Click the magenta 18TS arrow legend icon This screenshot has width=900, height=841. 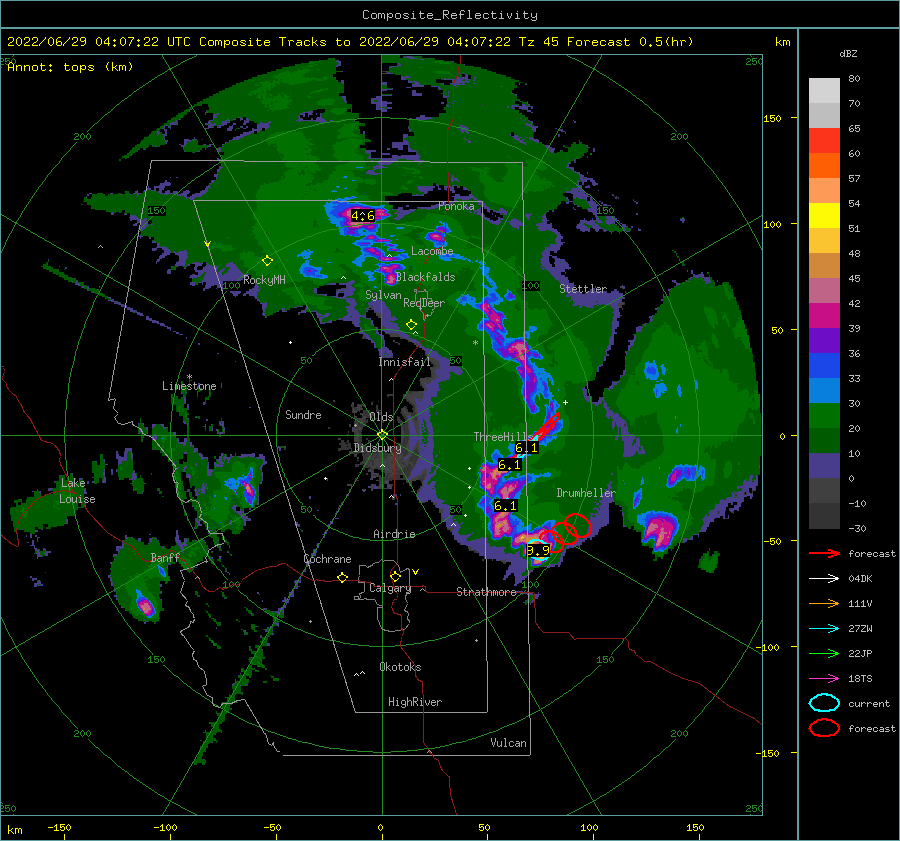[824, 679]
